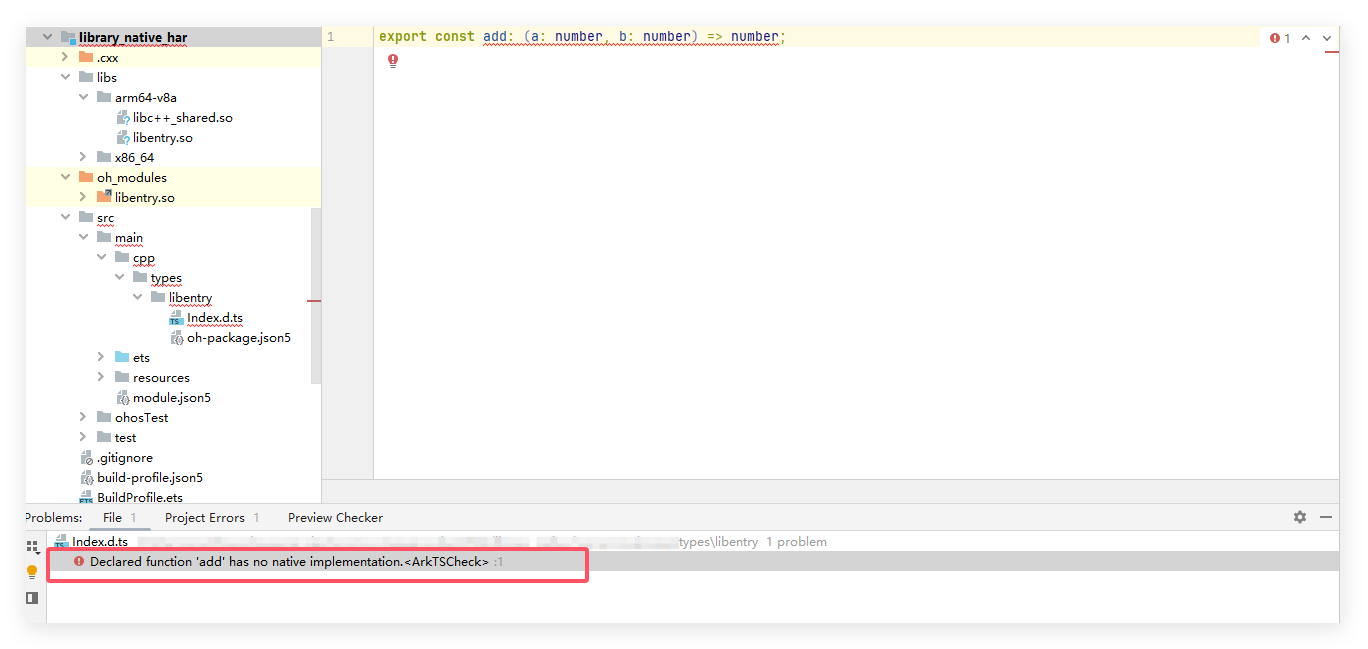The image size is (1368, 649).
Task: Click the TypeScript icon beside Index.d.ts
Action: 176,317
